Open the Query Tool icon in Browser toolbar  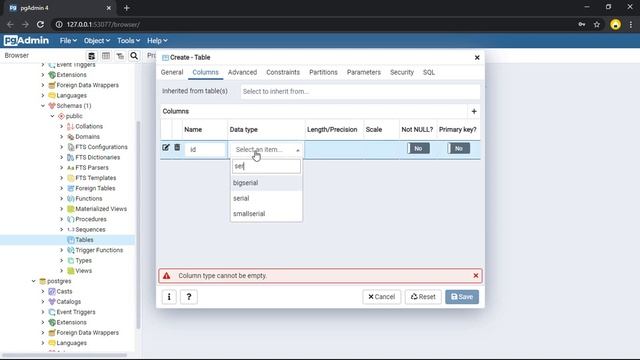91,56
